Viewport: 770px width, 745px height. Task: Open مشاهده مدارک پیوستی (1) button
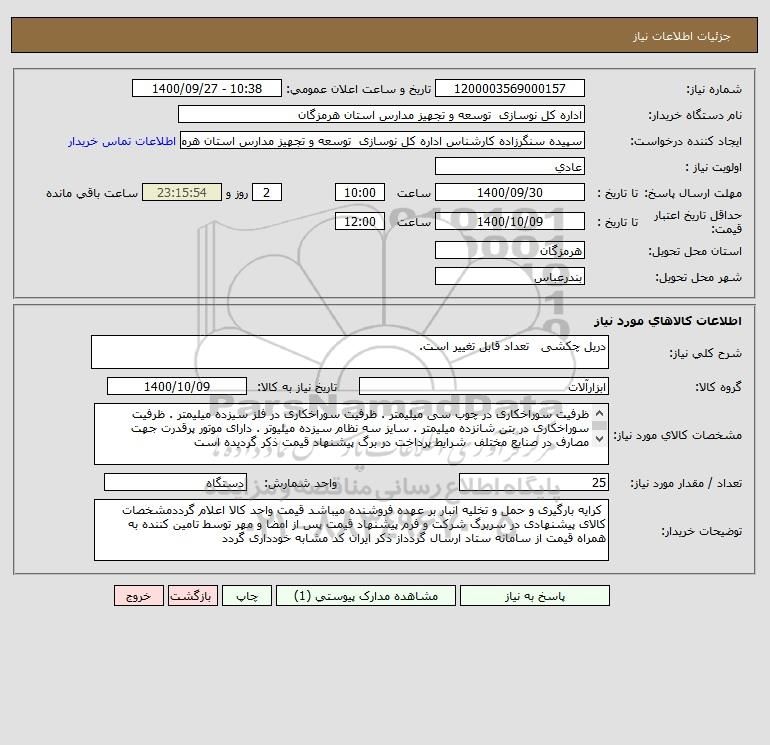366,596
